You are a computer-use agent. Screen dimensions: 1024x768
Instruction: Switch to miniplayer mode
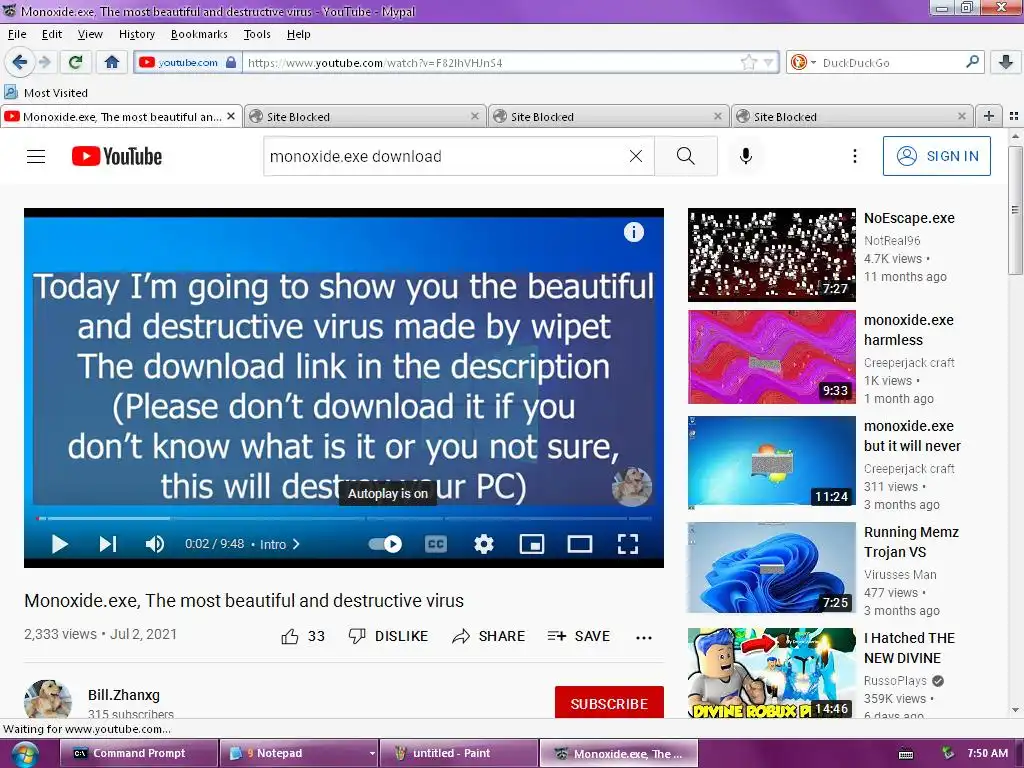pyautogui.click(x=532, y=544)
